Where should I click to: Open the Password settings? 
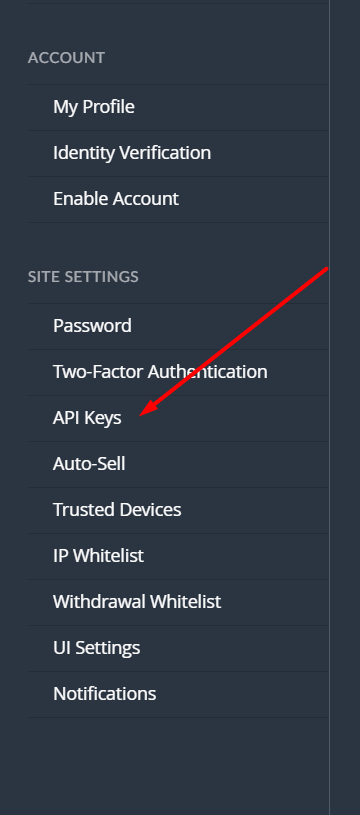178,326
